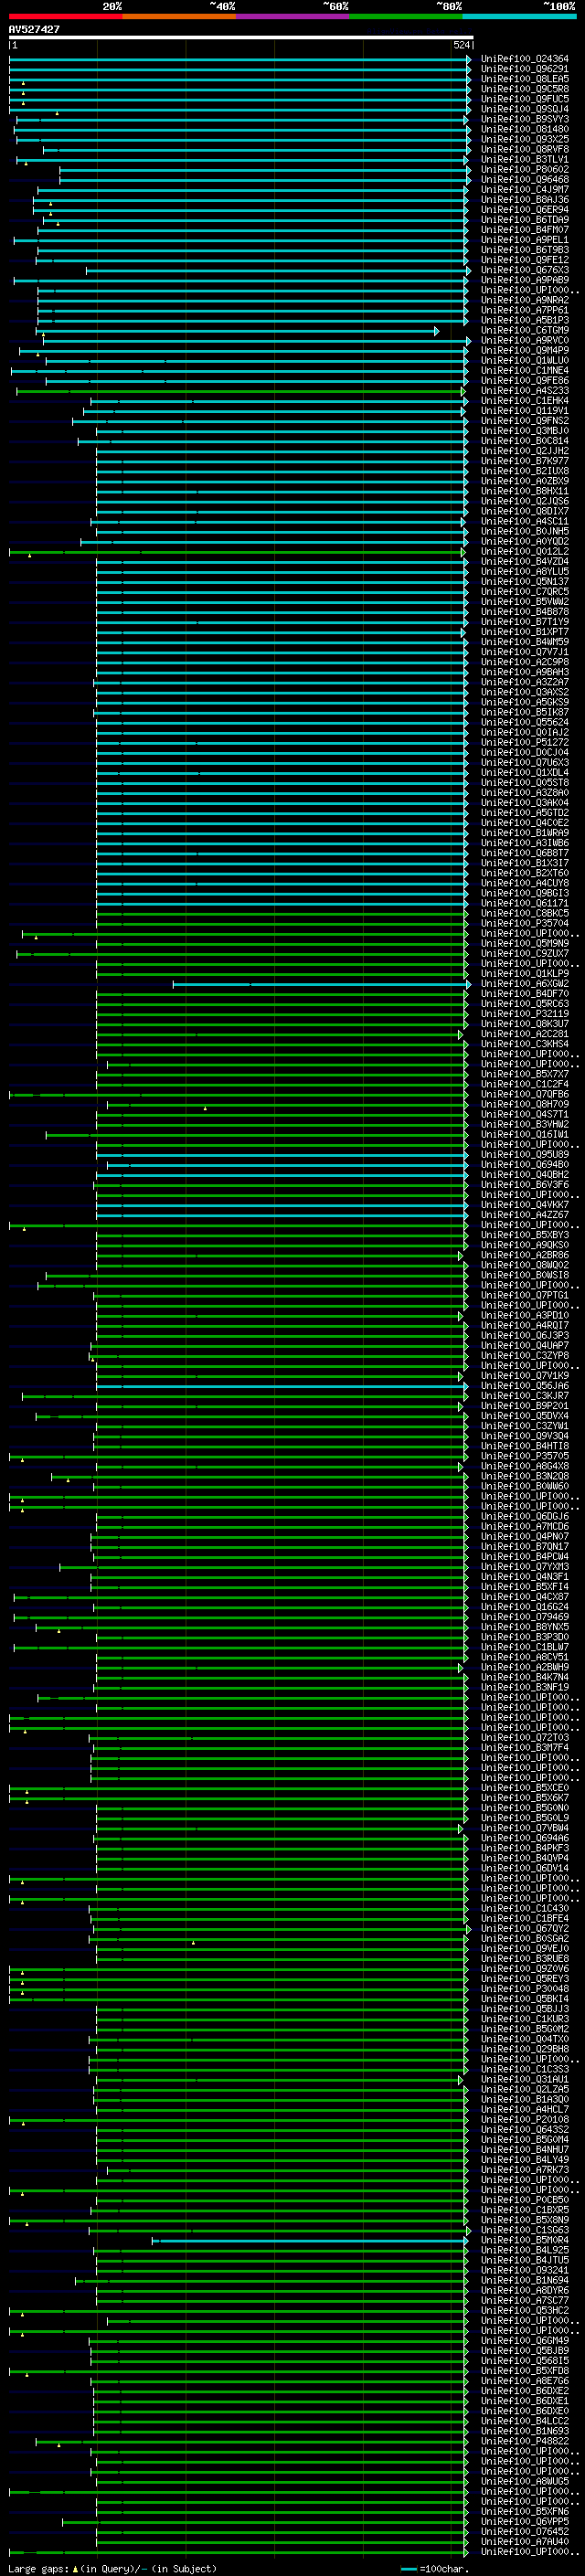Click the purple ~60% legend segment
This screenshot has width=585, height=2576.
292,17
